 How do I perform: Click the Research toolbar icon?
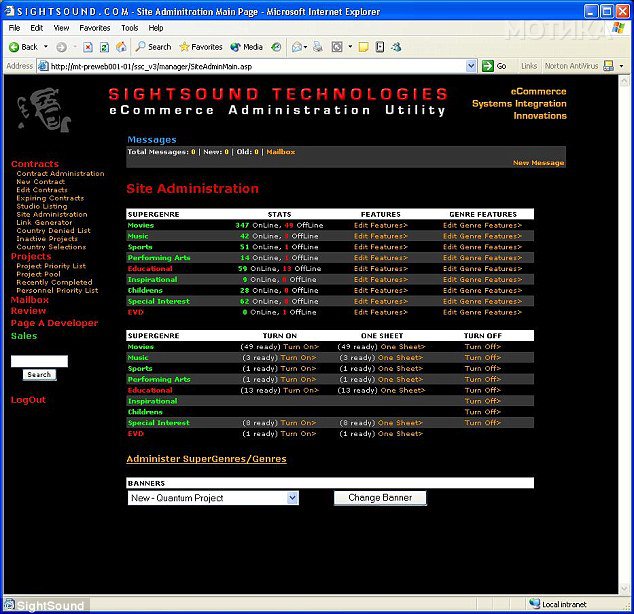(380, 47)
